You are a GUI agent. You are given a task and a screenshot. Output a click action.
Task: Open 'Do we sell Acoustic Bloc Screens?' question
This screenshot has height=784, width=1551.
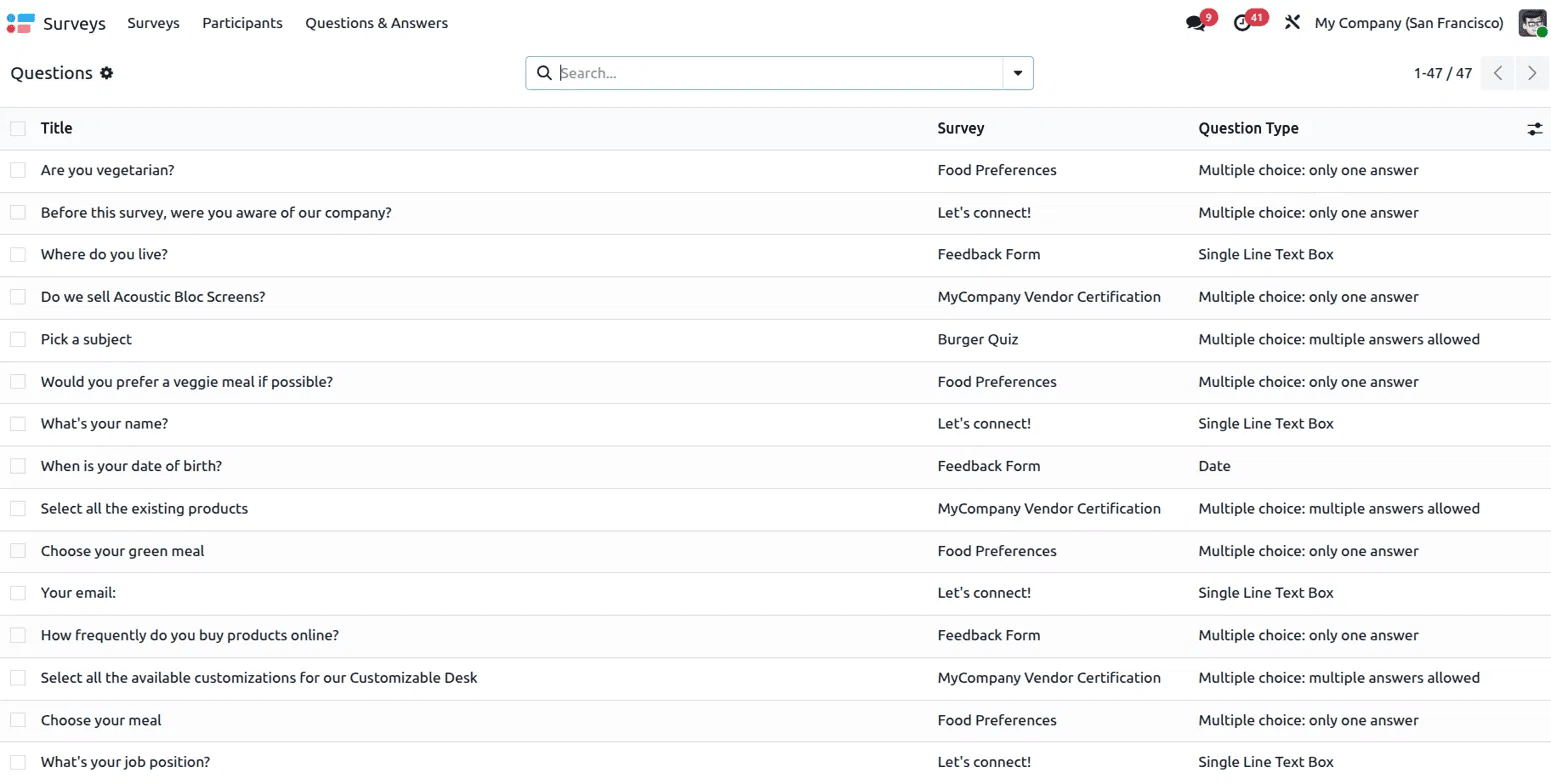153,297
